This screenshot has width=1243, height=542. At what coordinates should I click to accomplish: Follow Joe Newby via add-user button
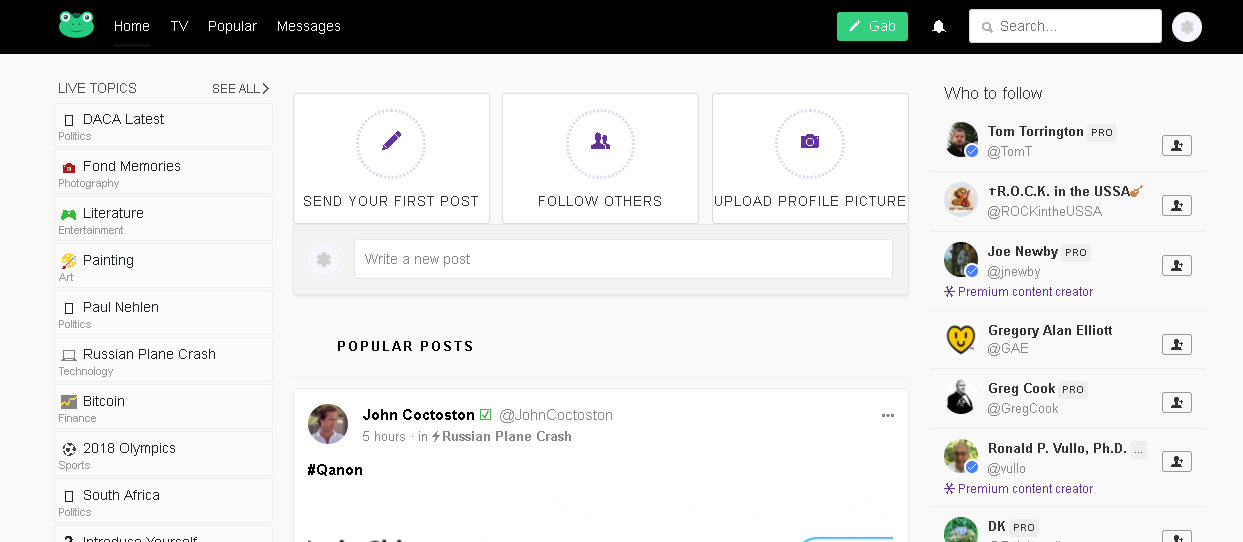tap(1177, 265)
